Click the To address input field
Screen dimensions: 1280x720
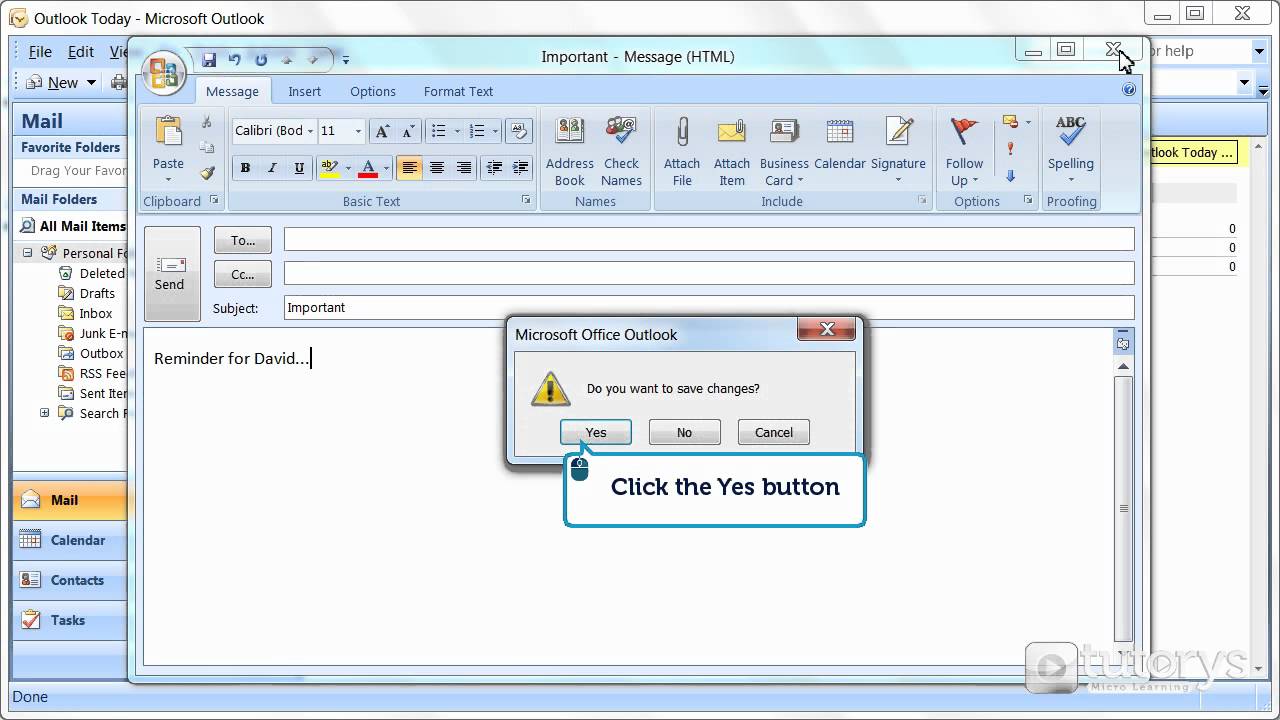[709, 239]
